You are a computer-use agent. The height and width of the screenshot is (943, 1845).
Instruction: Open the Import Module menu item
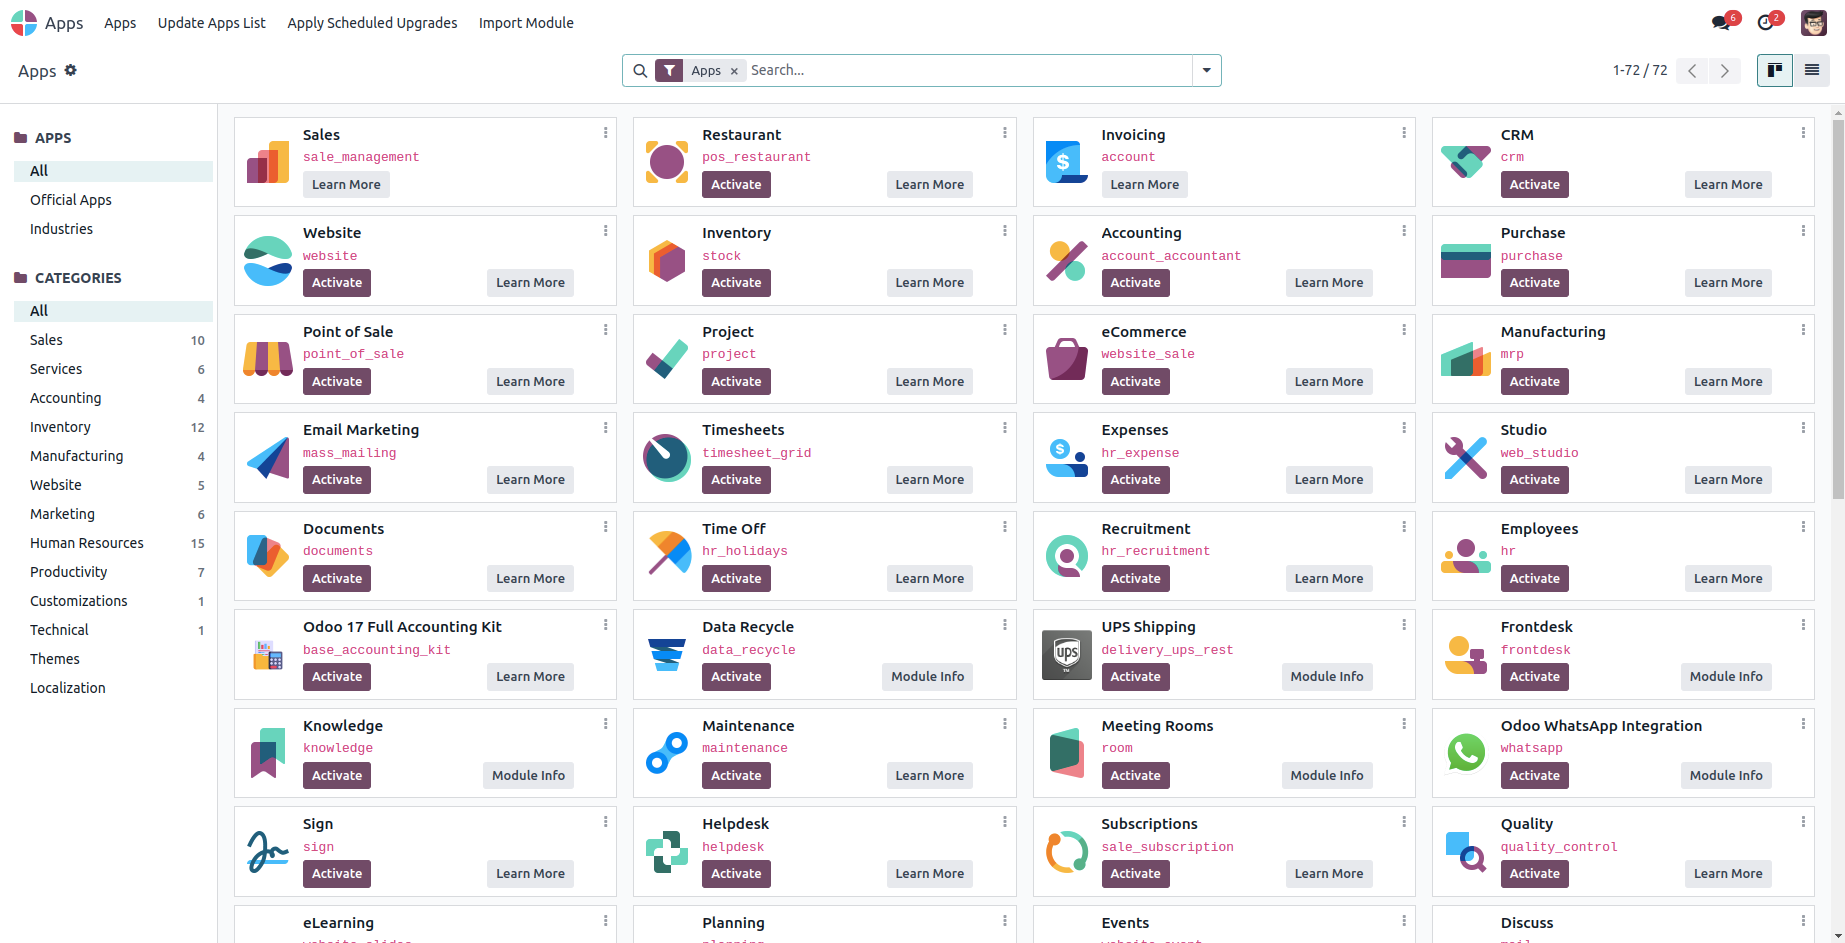point(526,23)
